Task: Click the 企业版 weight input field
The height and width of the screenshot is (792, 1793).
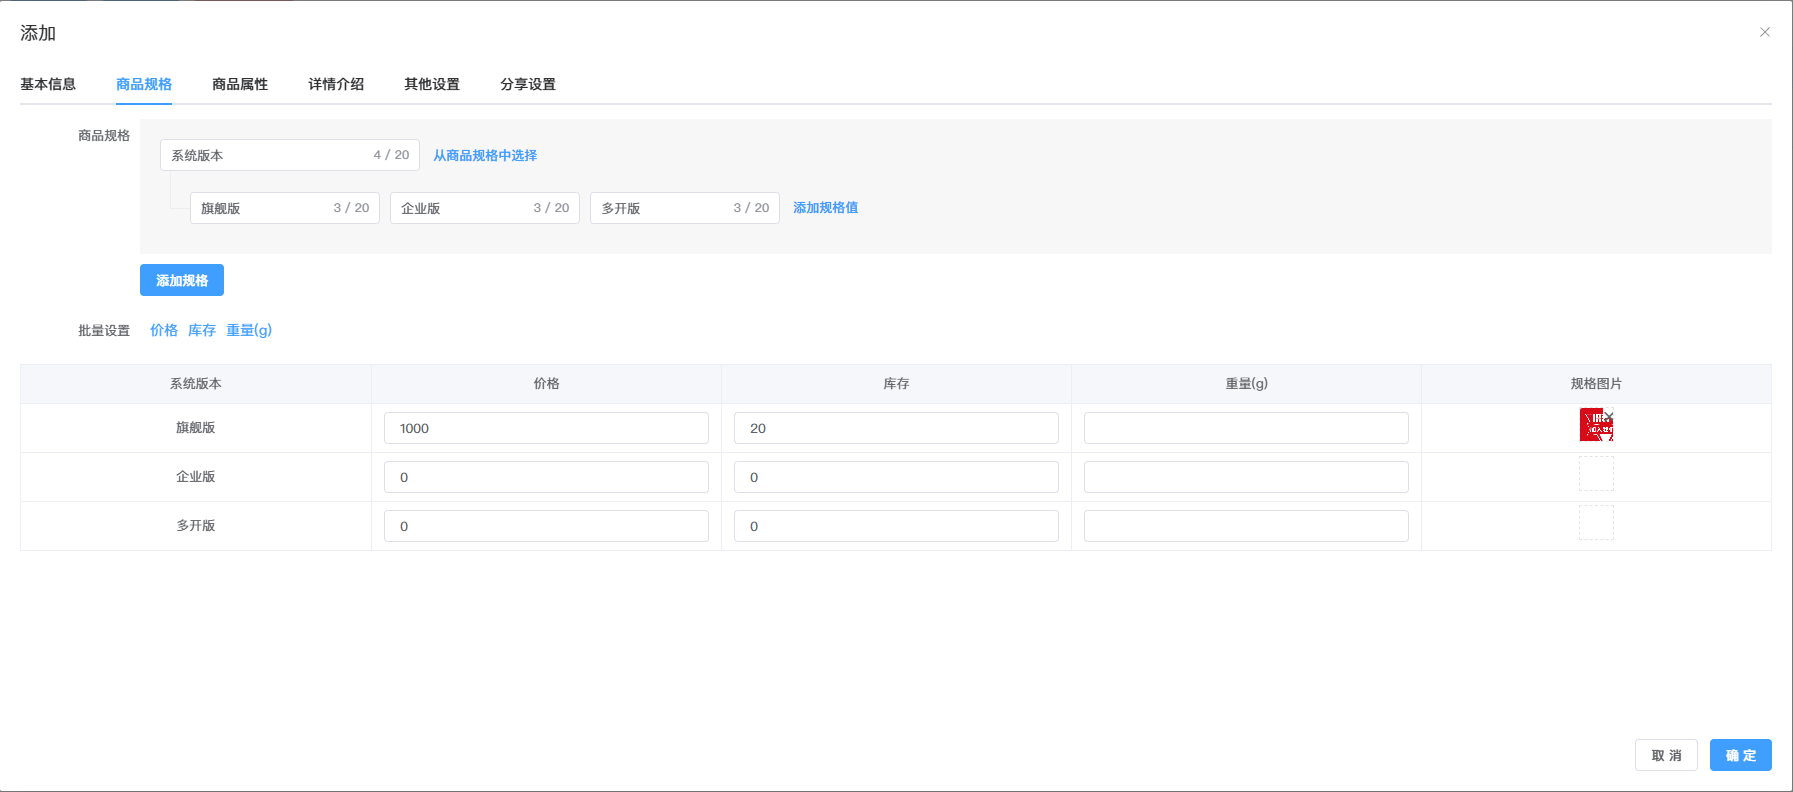Action: [1246, 477]
